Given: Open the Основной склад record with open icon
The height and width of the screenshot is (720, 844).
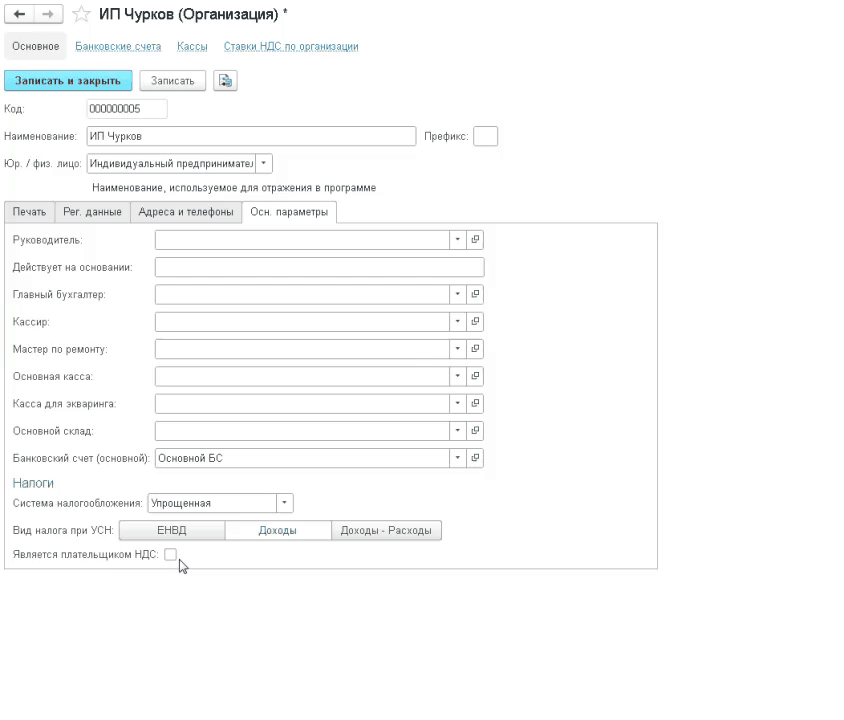Looking at the screenshot, I should click(x=476, y=431).
